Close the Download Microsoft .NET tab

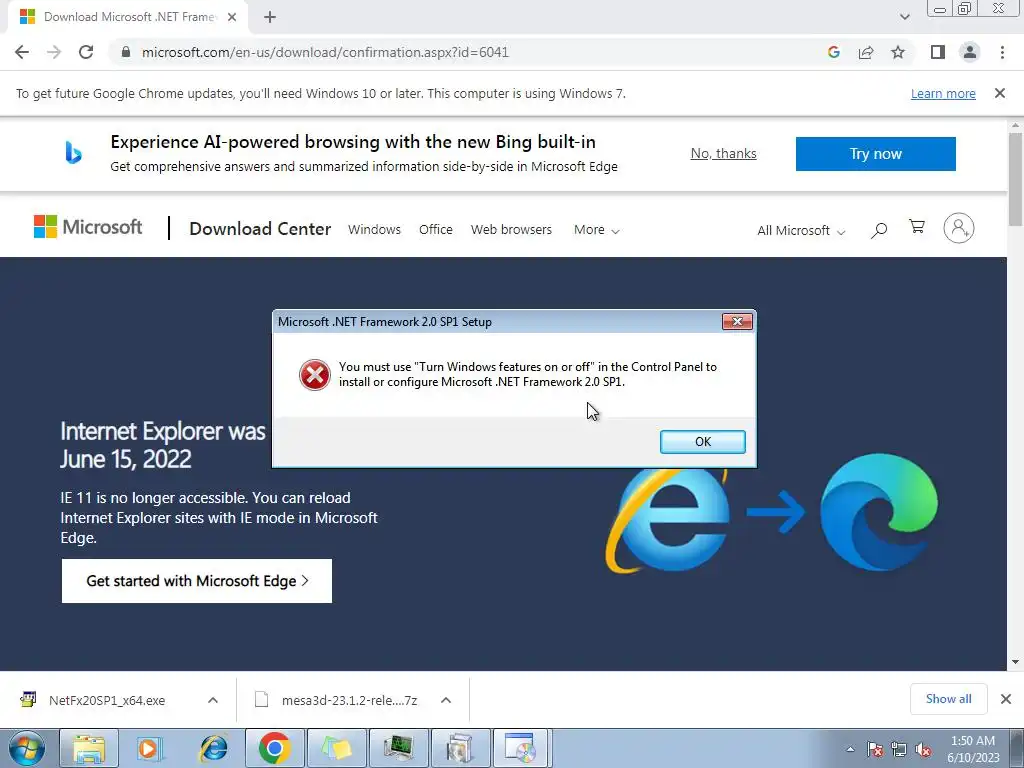(232, 18)
